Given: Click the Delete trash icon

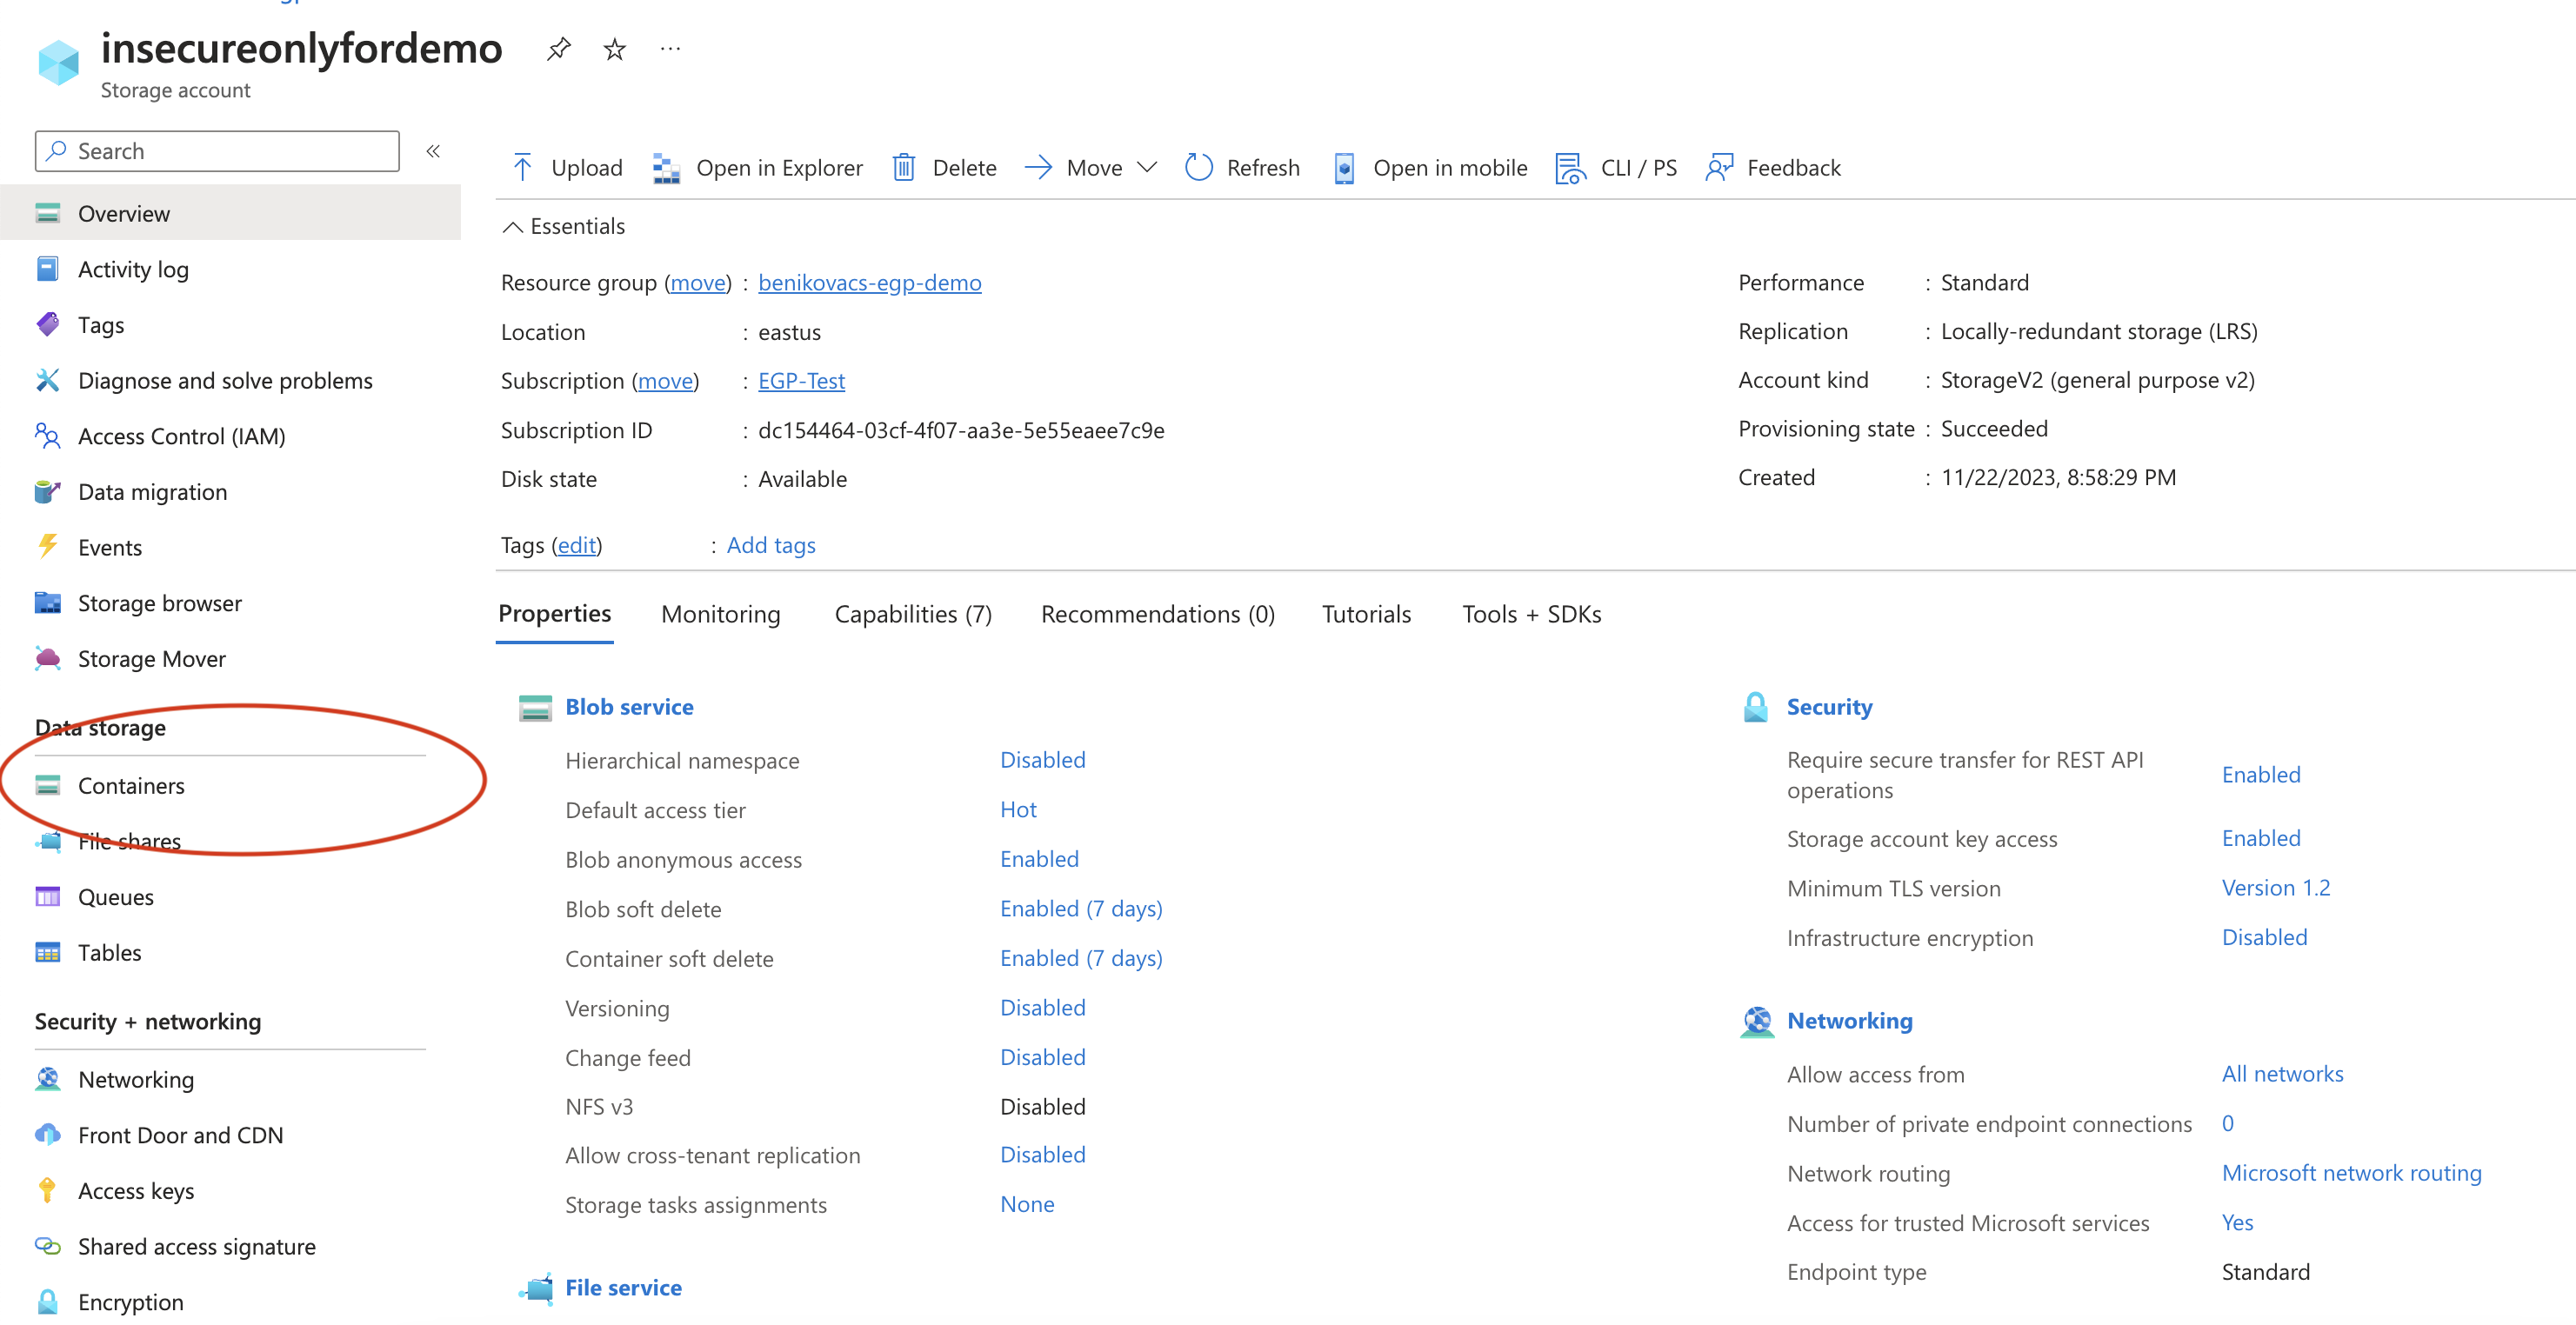Looking at the screenshot, I should pos(903,167).
